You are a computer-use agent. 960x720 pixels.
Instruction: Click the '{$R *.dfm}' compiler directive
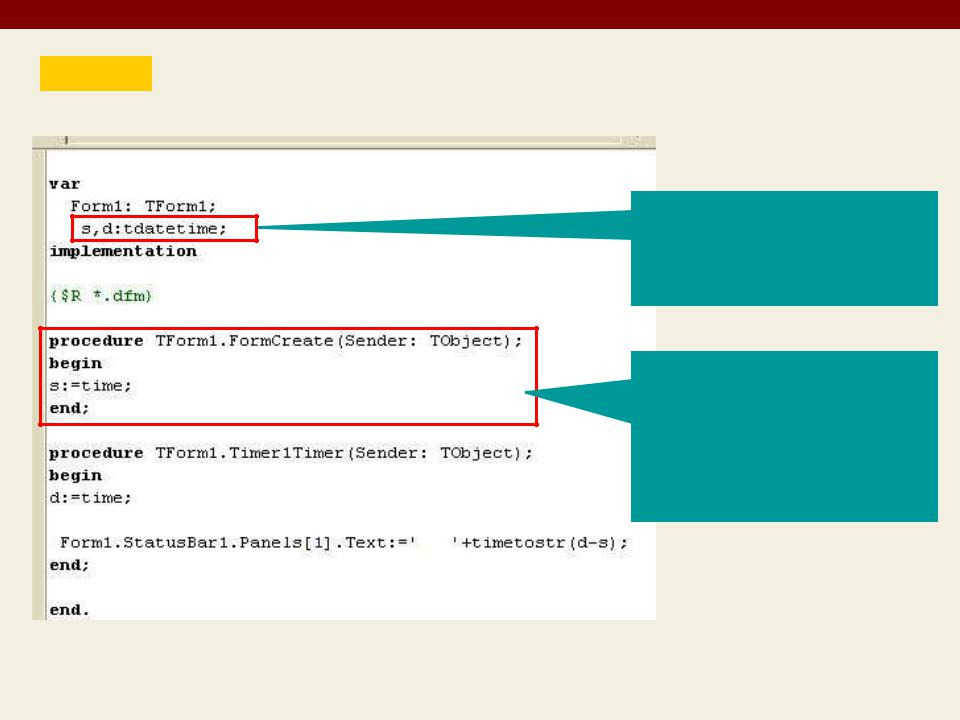click(x=101, y=296)
